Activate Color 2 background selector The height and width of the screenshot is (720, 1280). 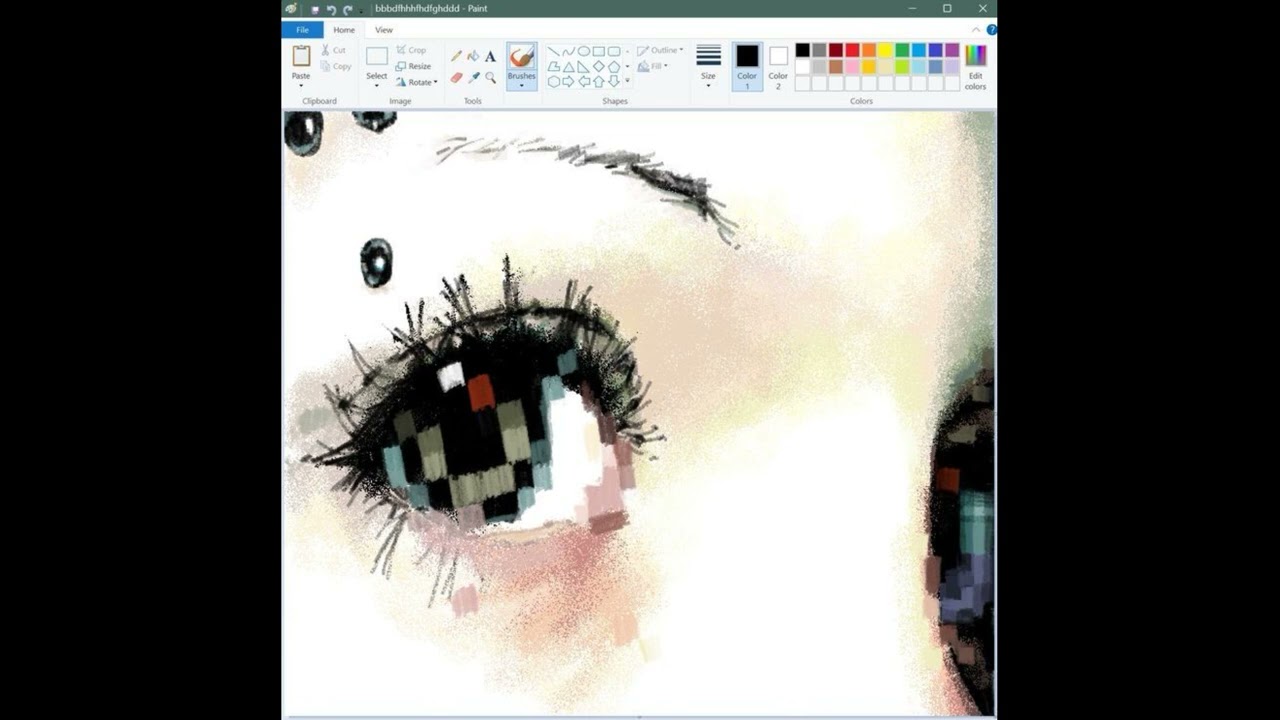pyautogui.click(x=778, y=68)
